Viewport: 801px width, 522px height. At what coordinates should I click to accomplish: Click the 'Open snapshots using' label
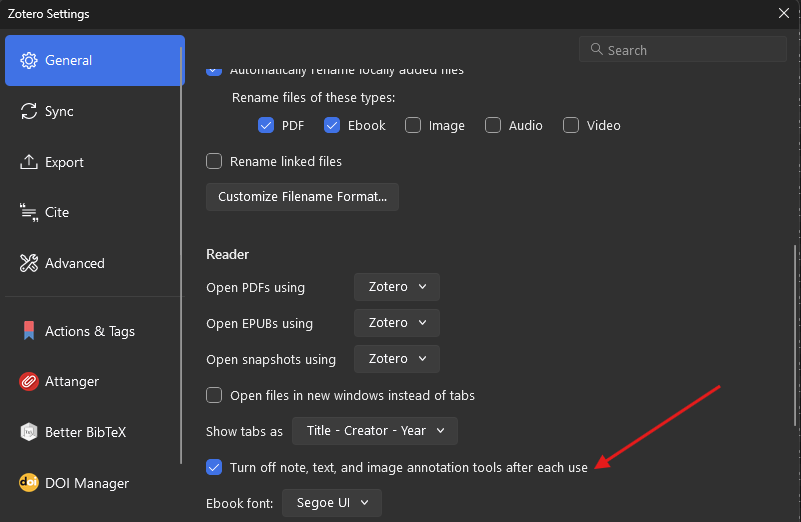pos(271,360)
